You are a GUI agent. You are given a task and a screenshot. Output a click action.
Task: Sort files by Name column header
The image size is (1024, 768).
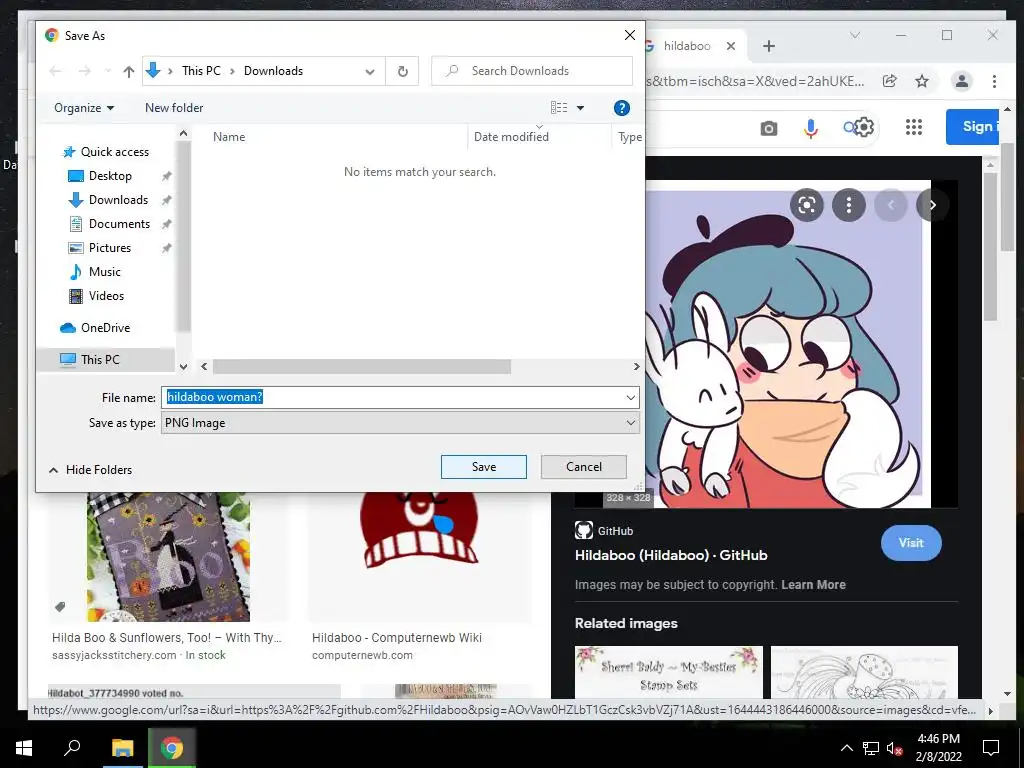tap(229, 136)
